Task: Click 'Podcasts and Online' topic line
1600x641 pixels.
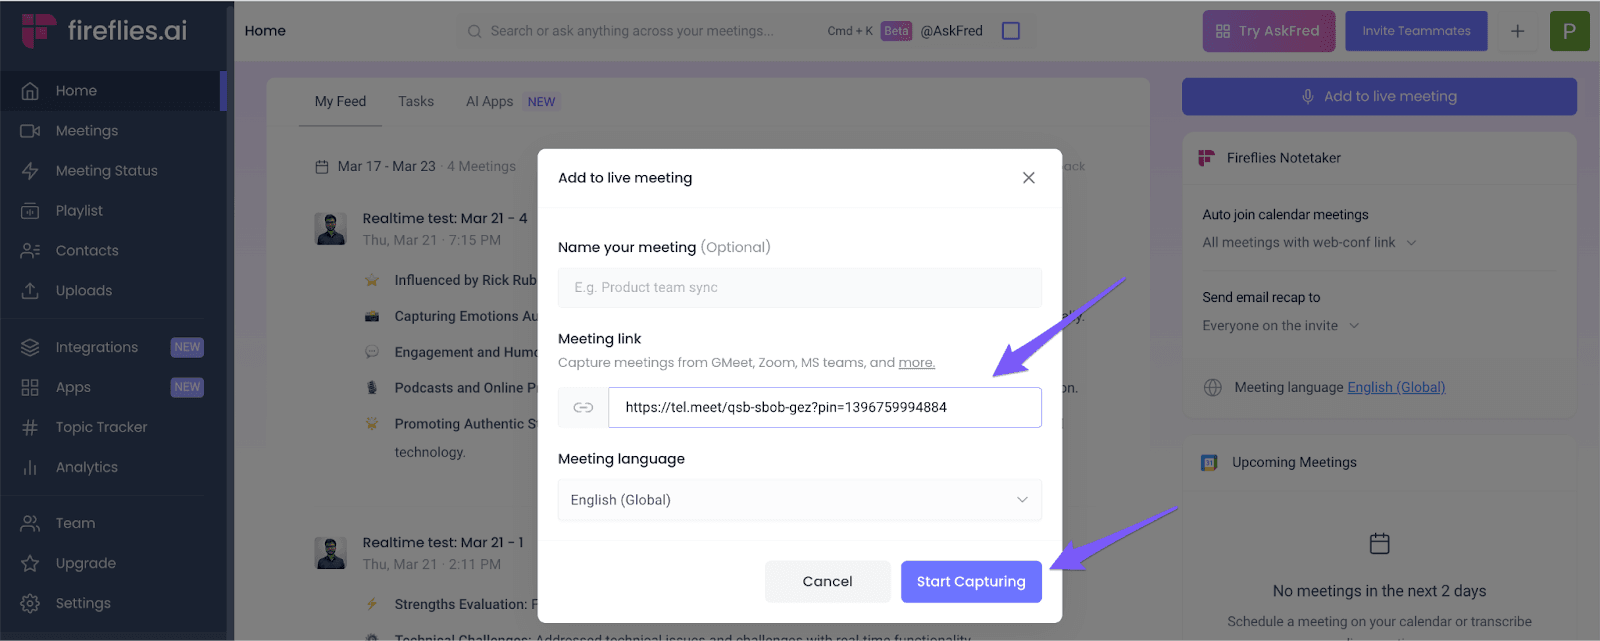Action: pos(466,389)
